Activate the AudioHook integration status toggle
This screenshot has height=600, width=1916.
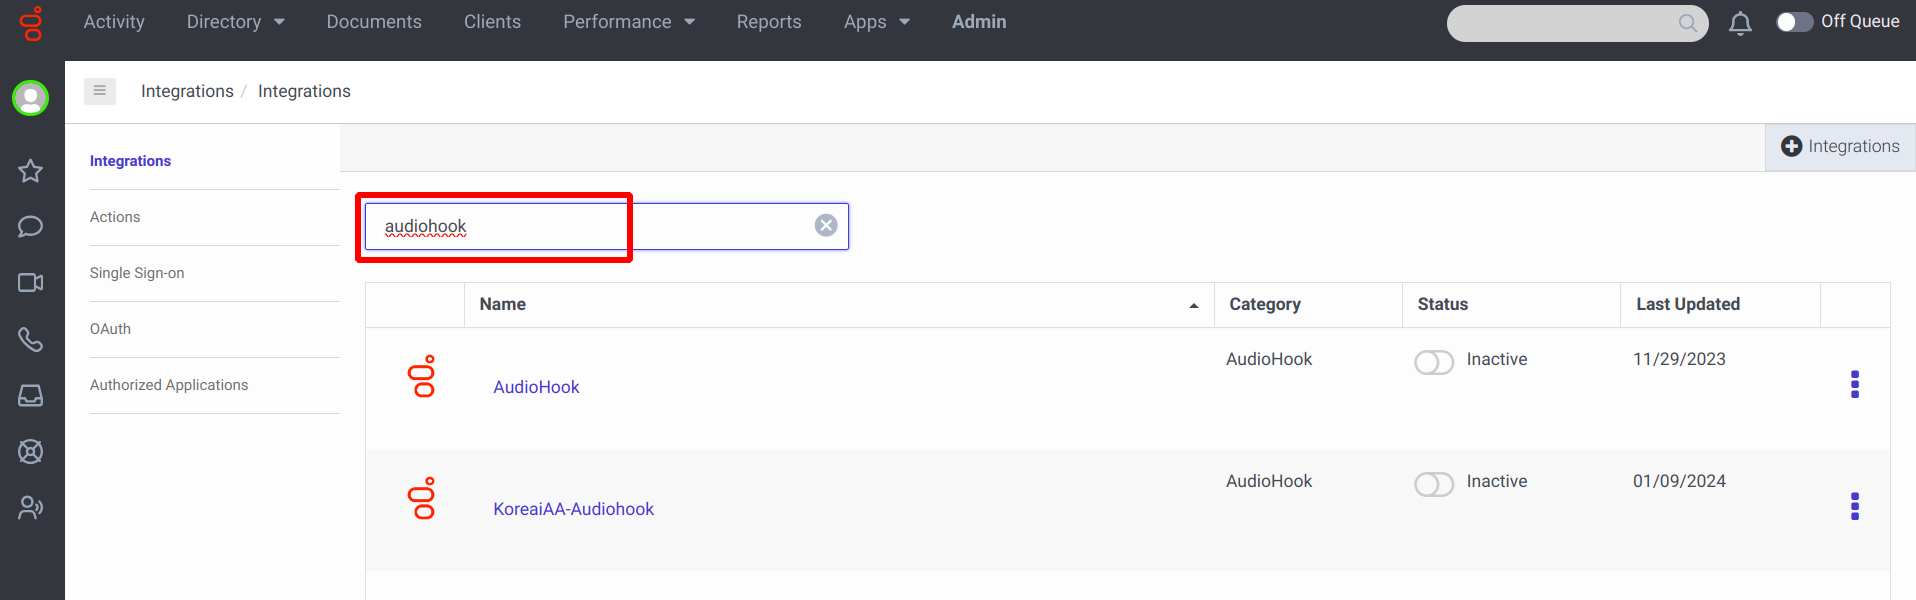click(1433, 362)
